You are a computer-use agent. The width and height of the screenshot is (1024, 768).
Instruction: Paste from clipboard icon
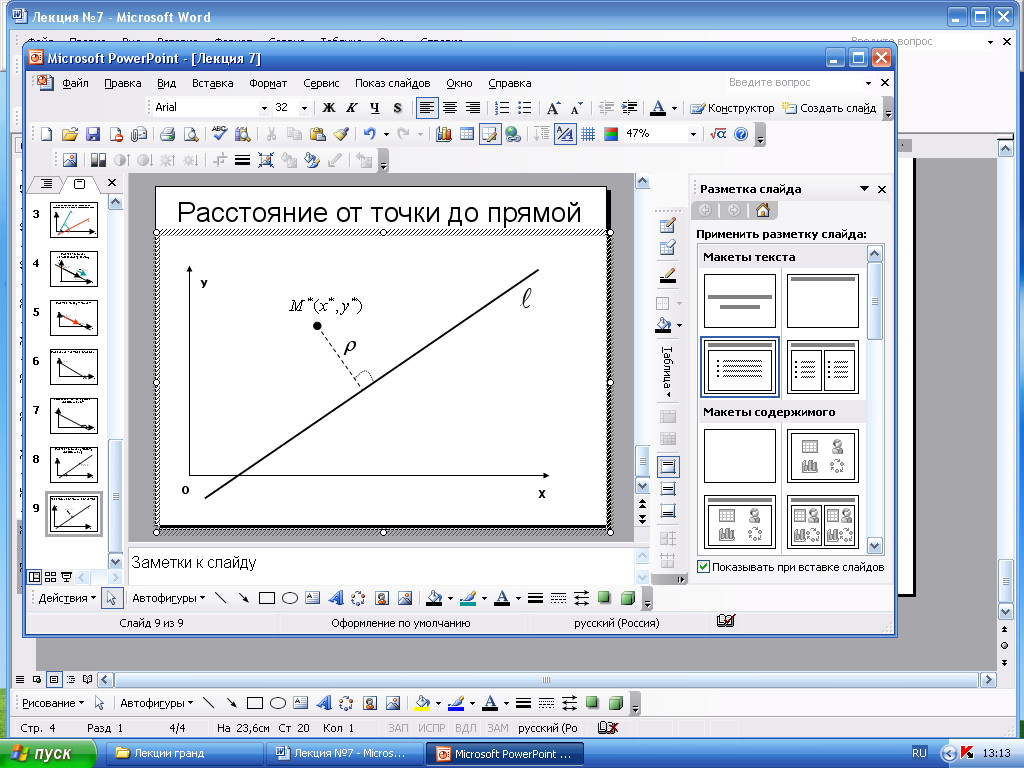[317, 135]
